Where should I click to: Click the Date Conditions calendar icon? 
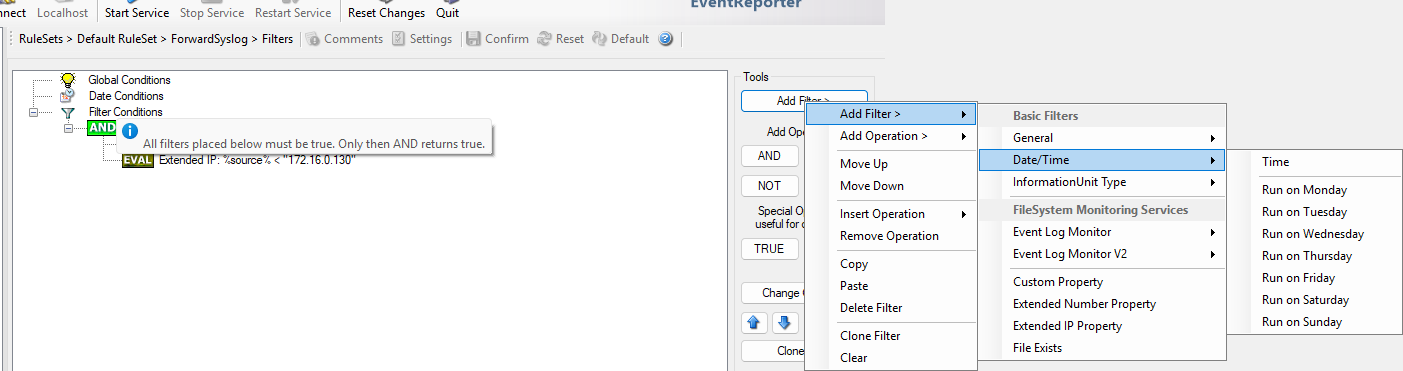click(68, 96)
